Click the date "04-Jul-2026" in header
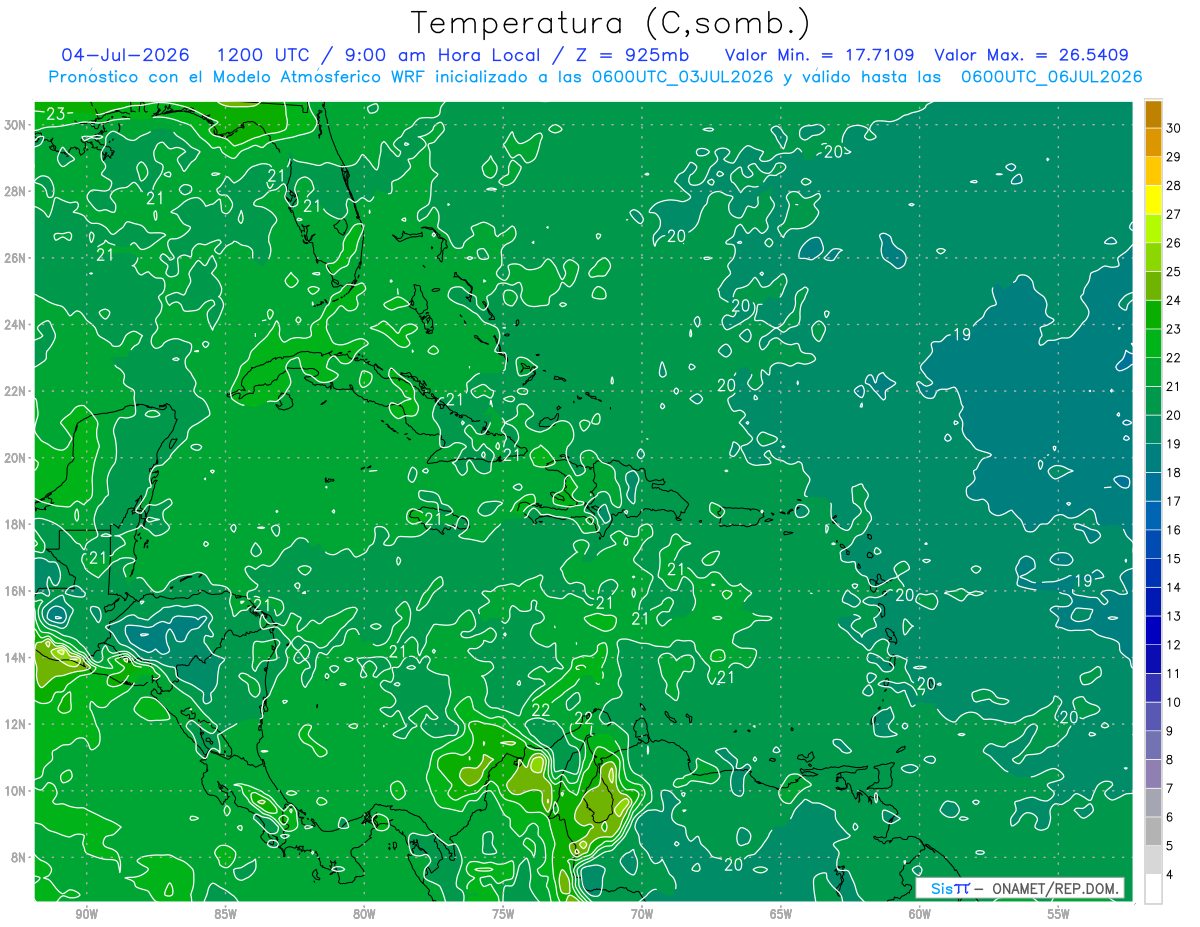Image resolution: width=1200 pixels, height=927 pixels. [x=126, y=55]
